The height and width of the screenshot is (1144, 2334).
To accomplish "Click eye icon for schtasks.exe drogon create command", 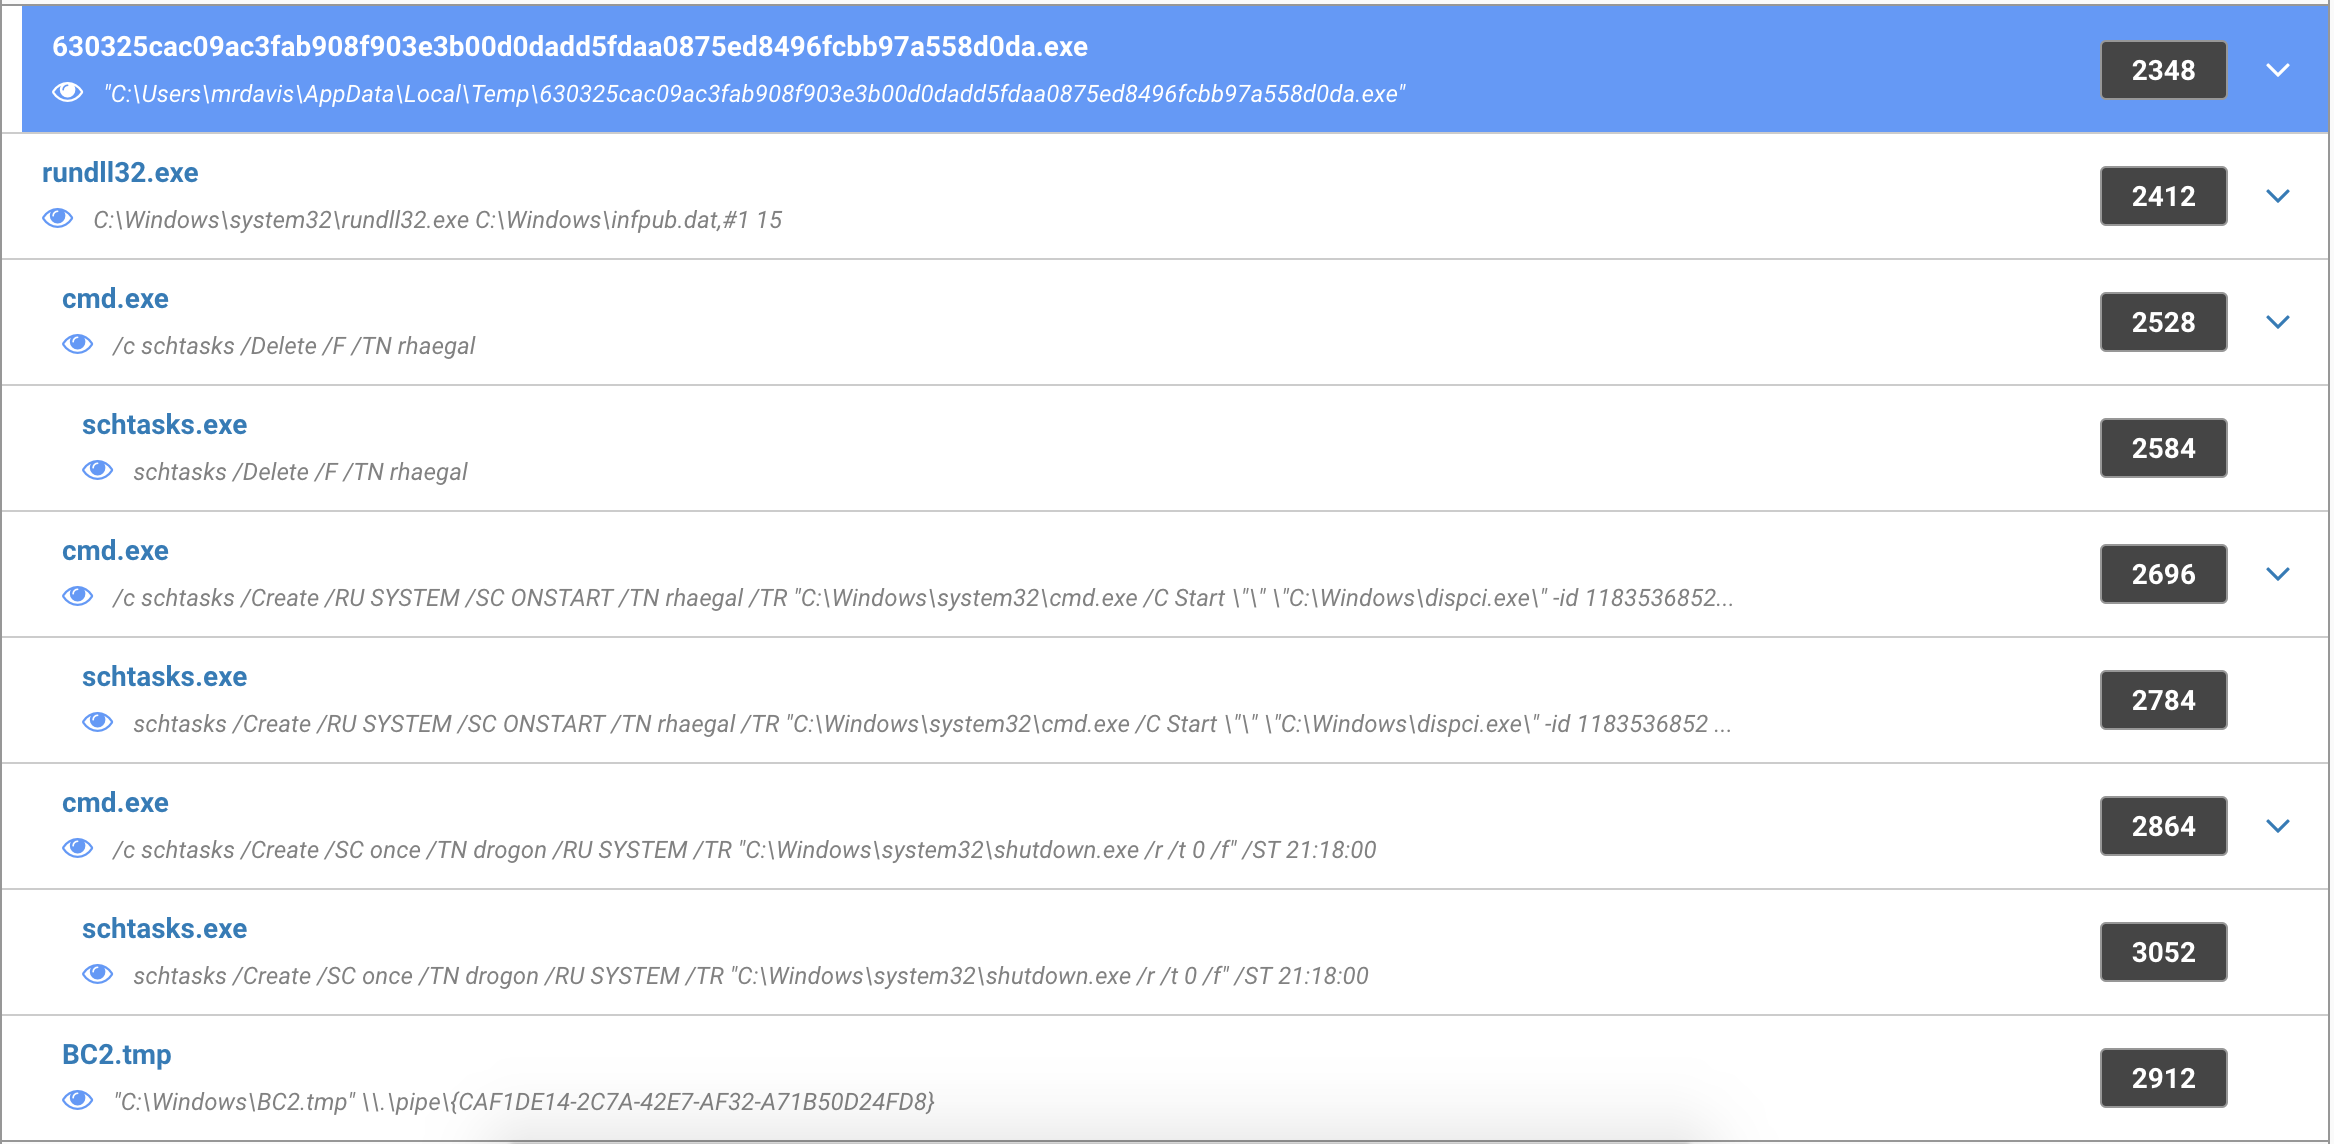I will (x=98, y=975).
